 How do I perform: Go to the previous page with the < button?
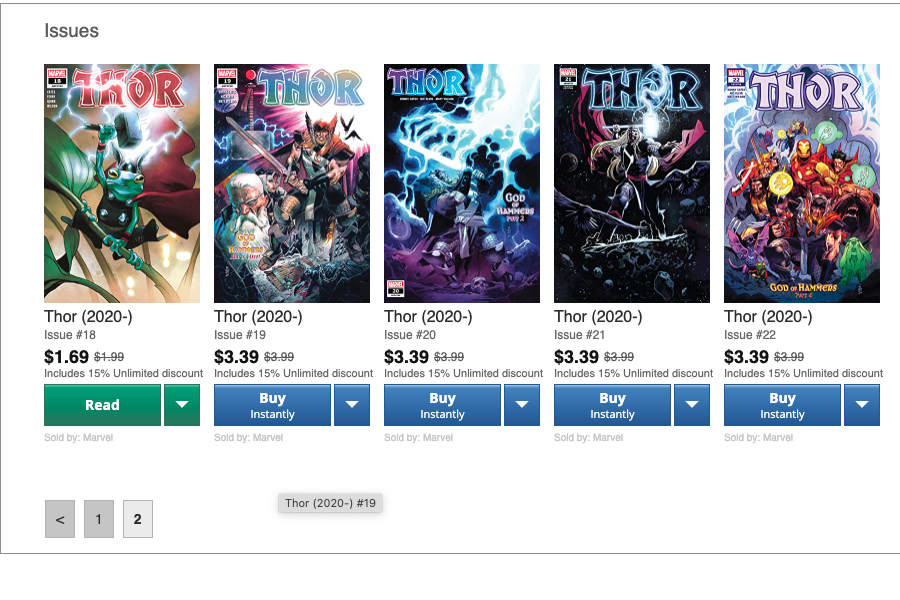click(60, 519)
